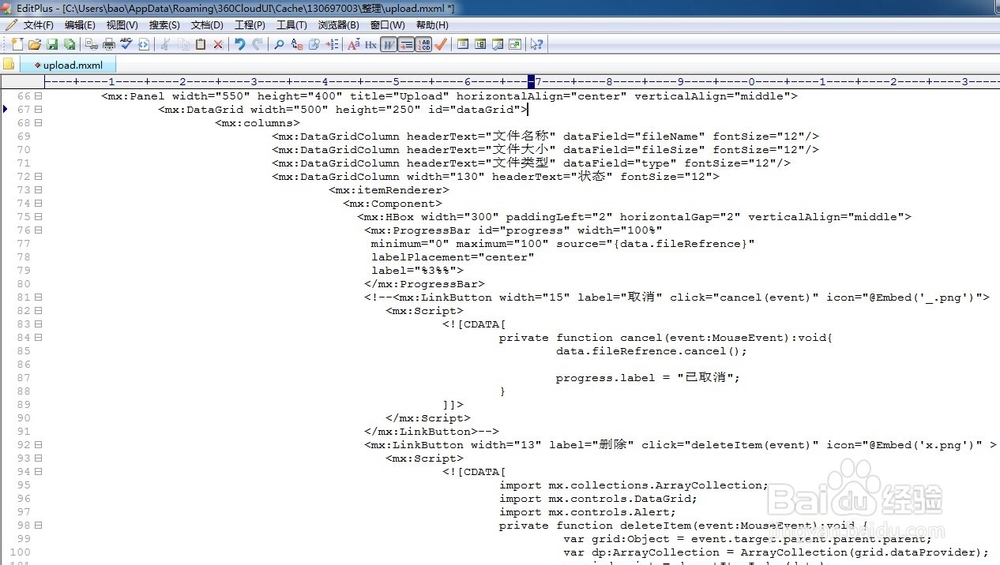Click the red X Delete icon
Image resolution: width=1000 pixels, height=565 pixels.
click(x=218, y=44)
